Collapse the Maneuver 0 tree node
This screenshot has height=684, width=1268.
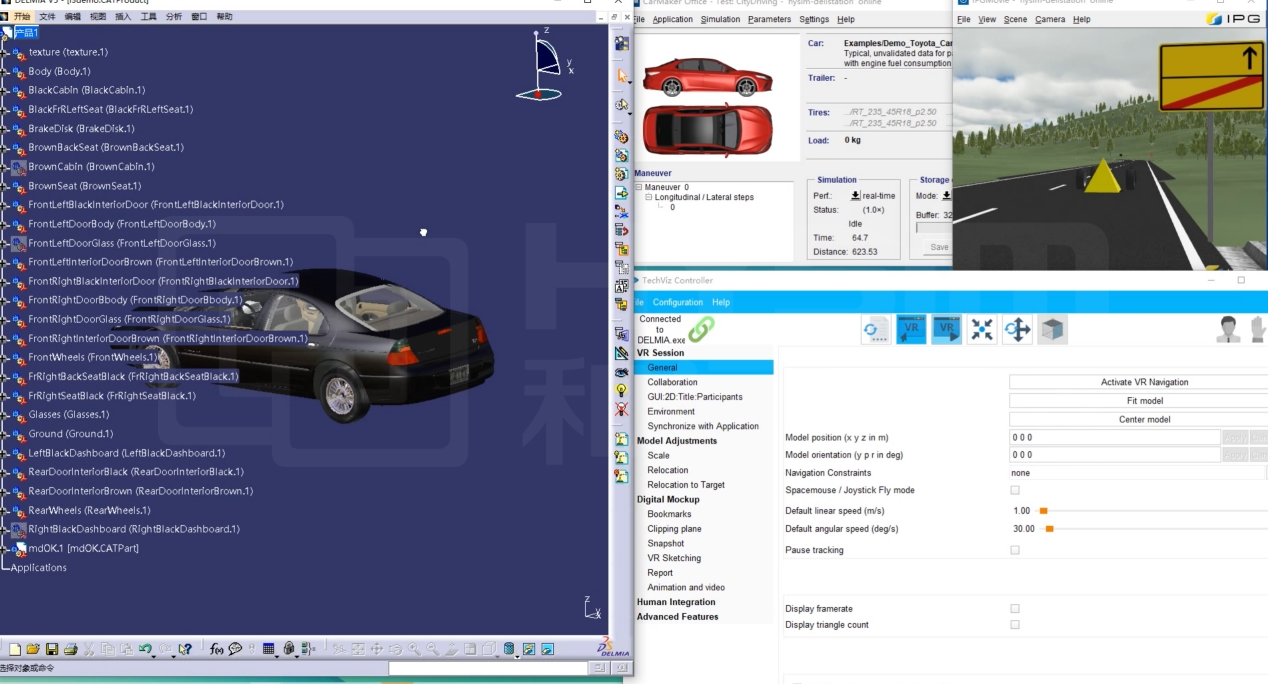pos(639,187)
